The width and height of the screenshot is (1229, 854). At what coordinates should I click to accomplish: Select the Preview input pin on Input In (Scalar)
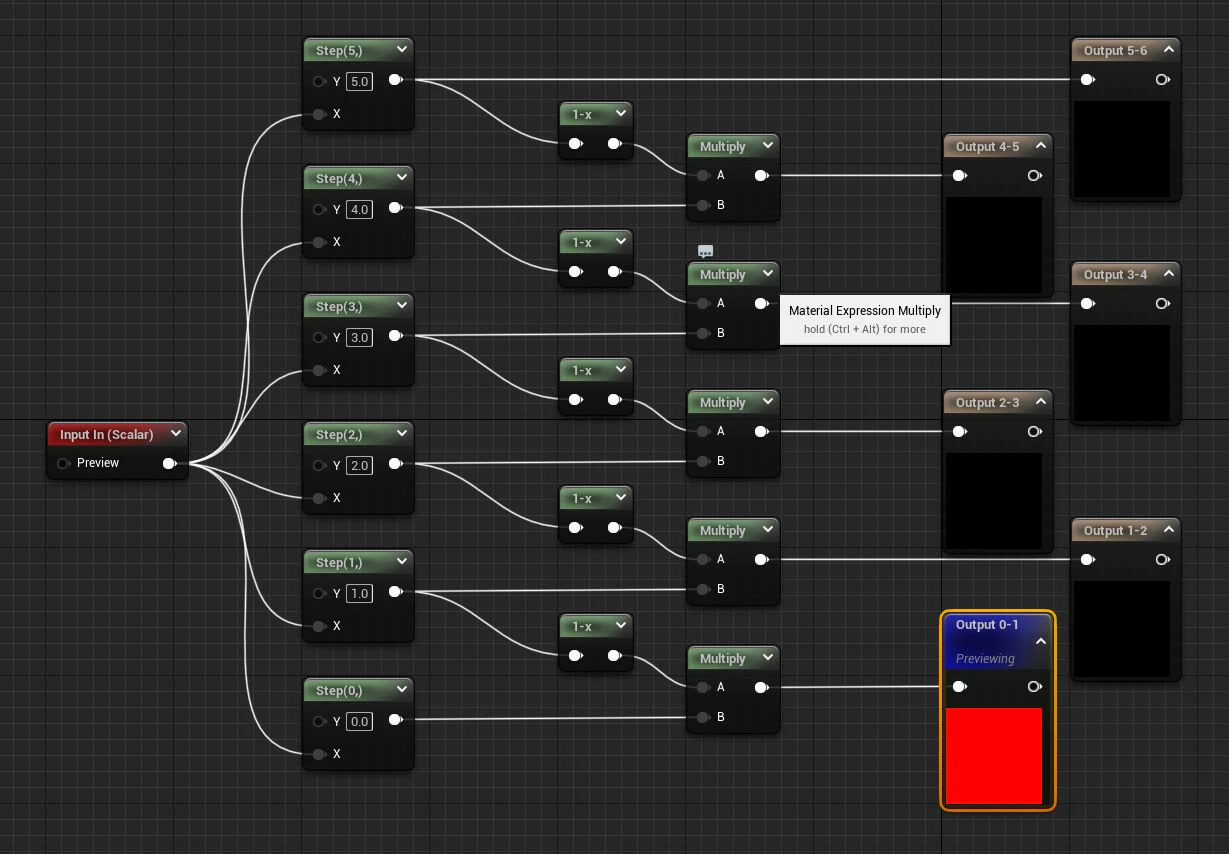click(x=64, y=463)
